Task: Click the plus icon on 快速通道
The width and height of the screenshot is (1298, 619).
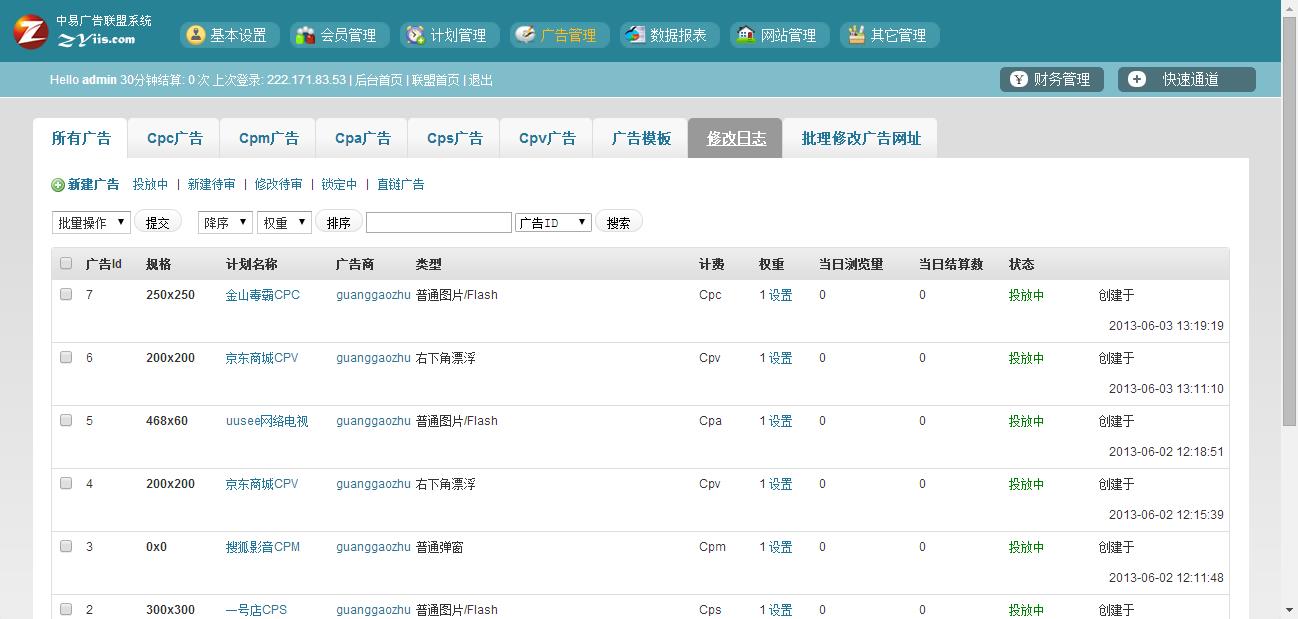Action: coord(1137,79)
